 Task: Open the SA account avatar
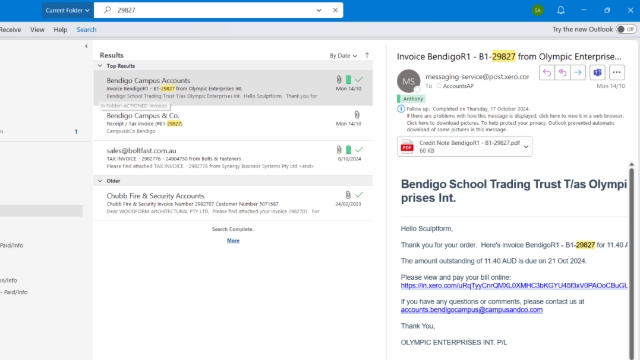click(538, 10)
